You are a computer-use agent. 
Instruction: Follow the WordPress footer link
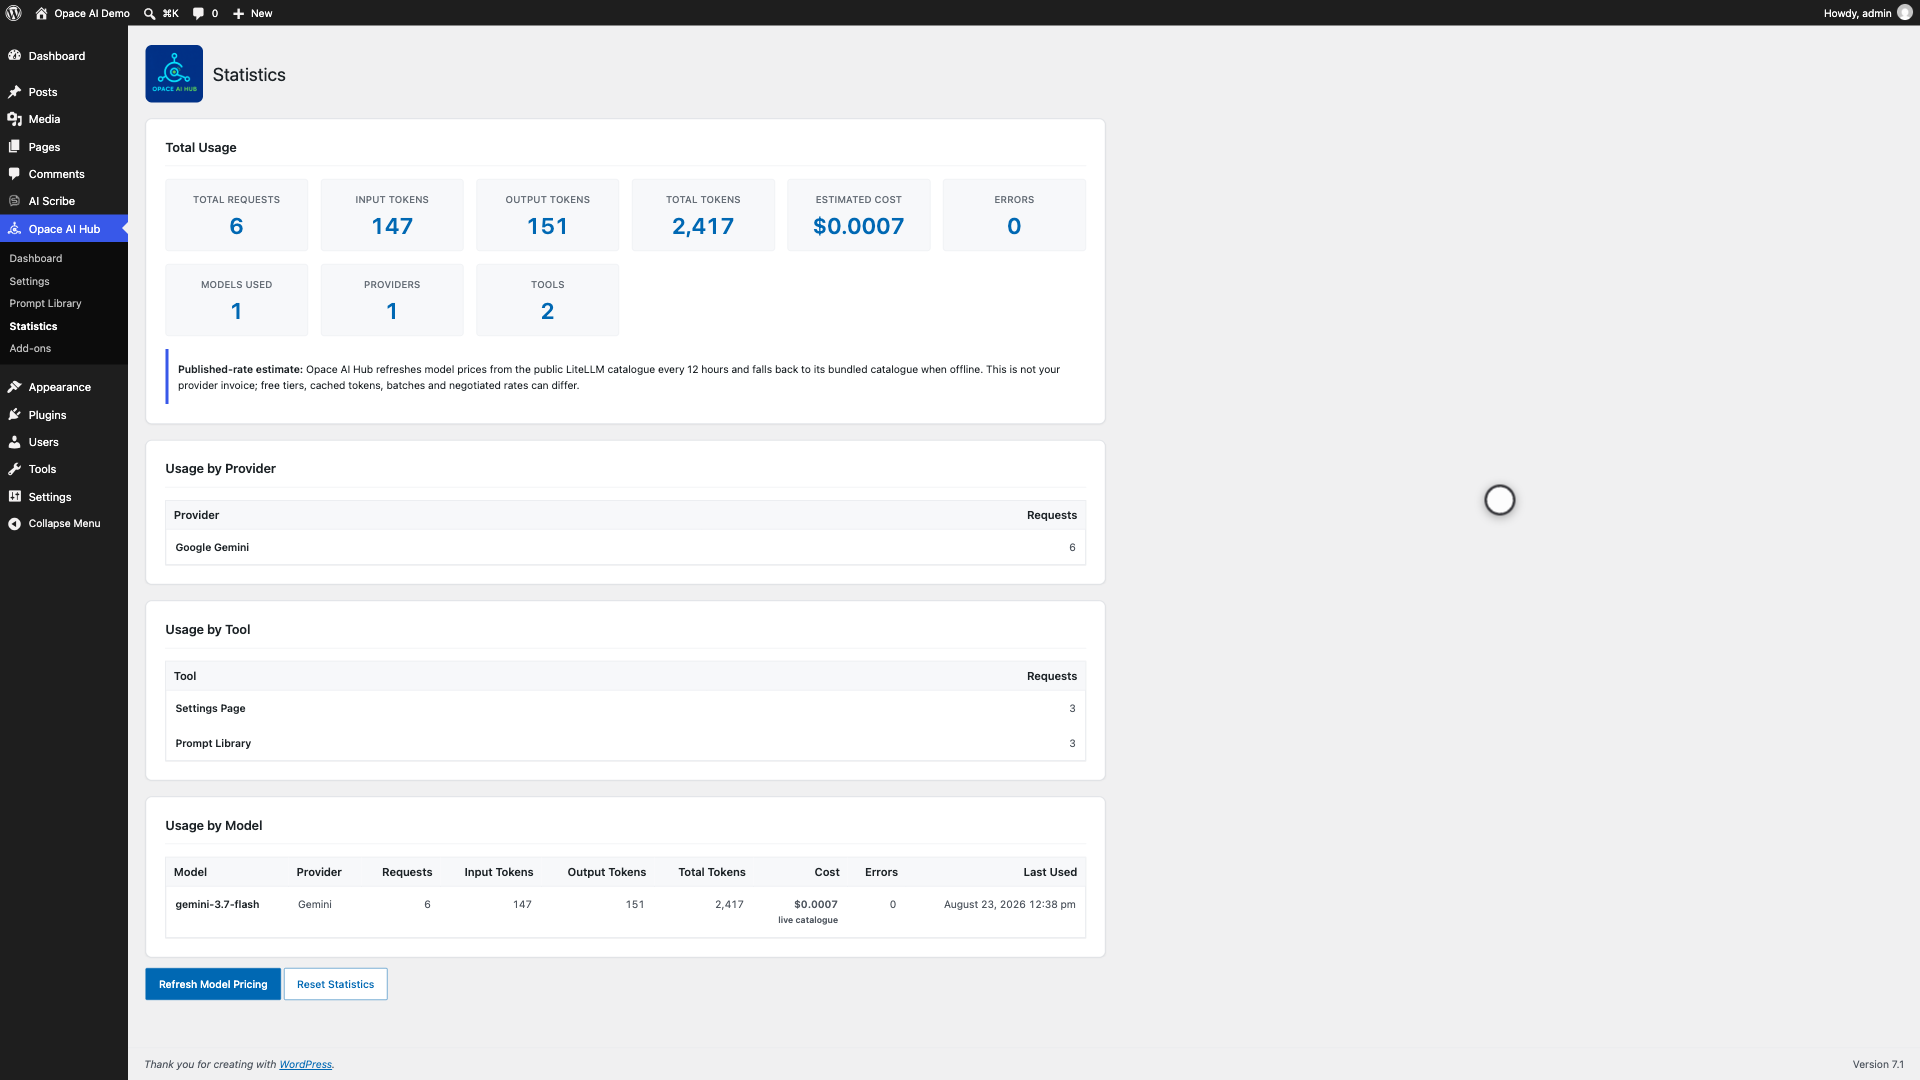(305, 1064)
